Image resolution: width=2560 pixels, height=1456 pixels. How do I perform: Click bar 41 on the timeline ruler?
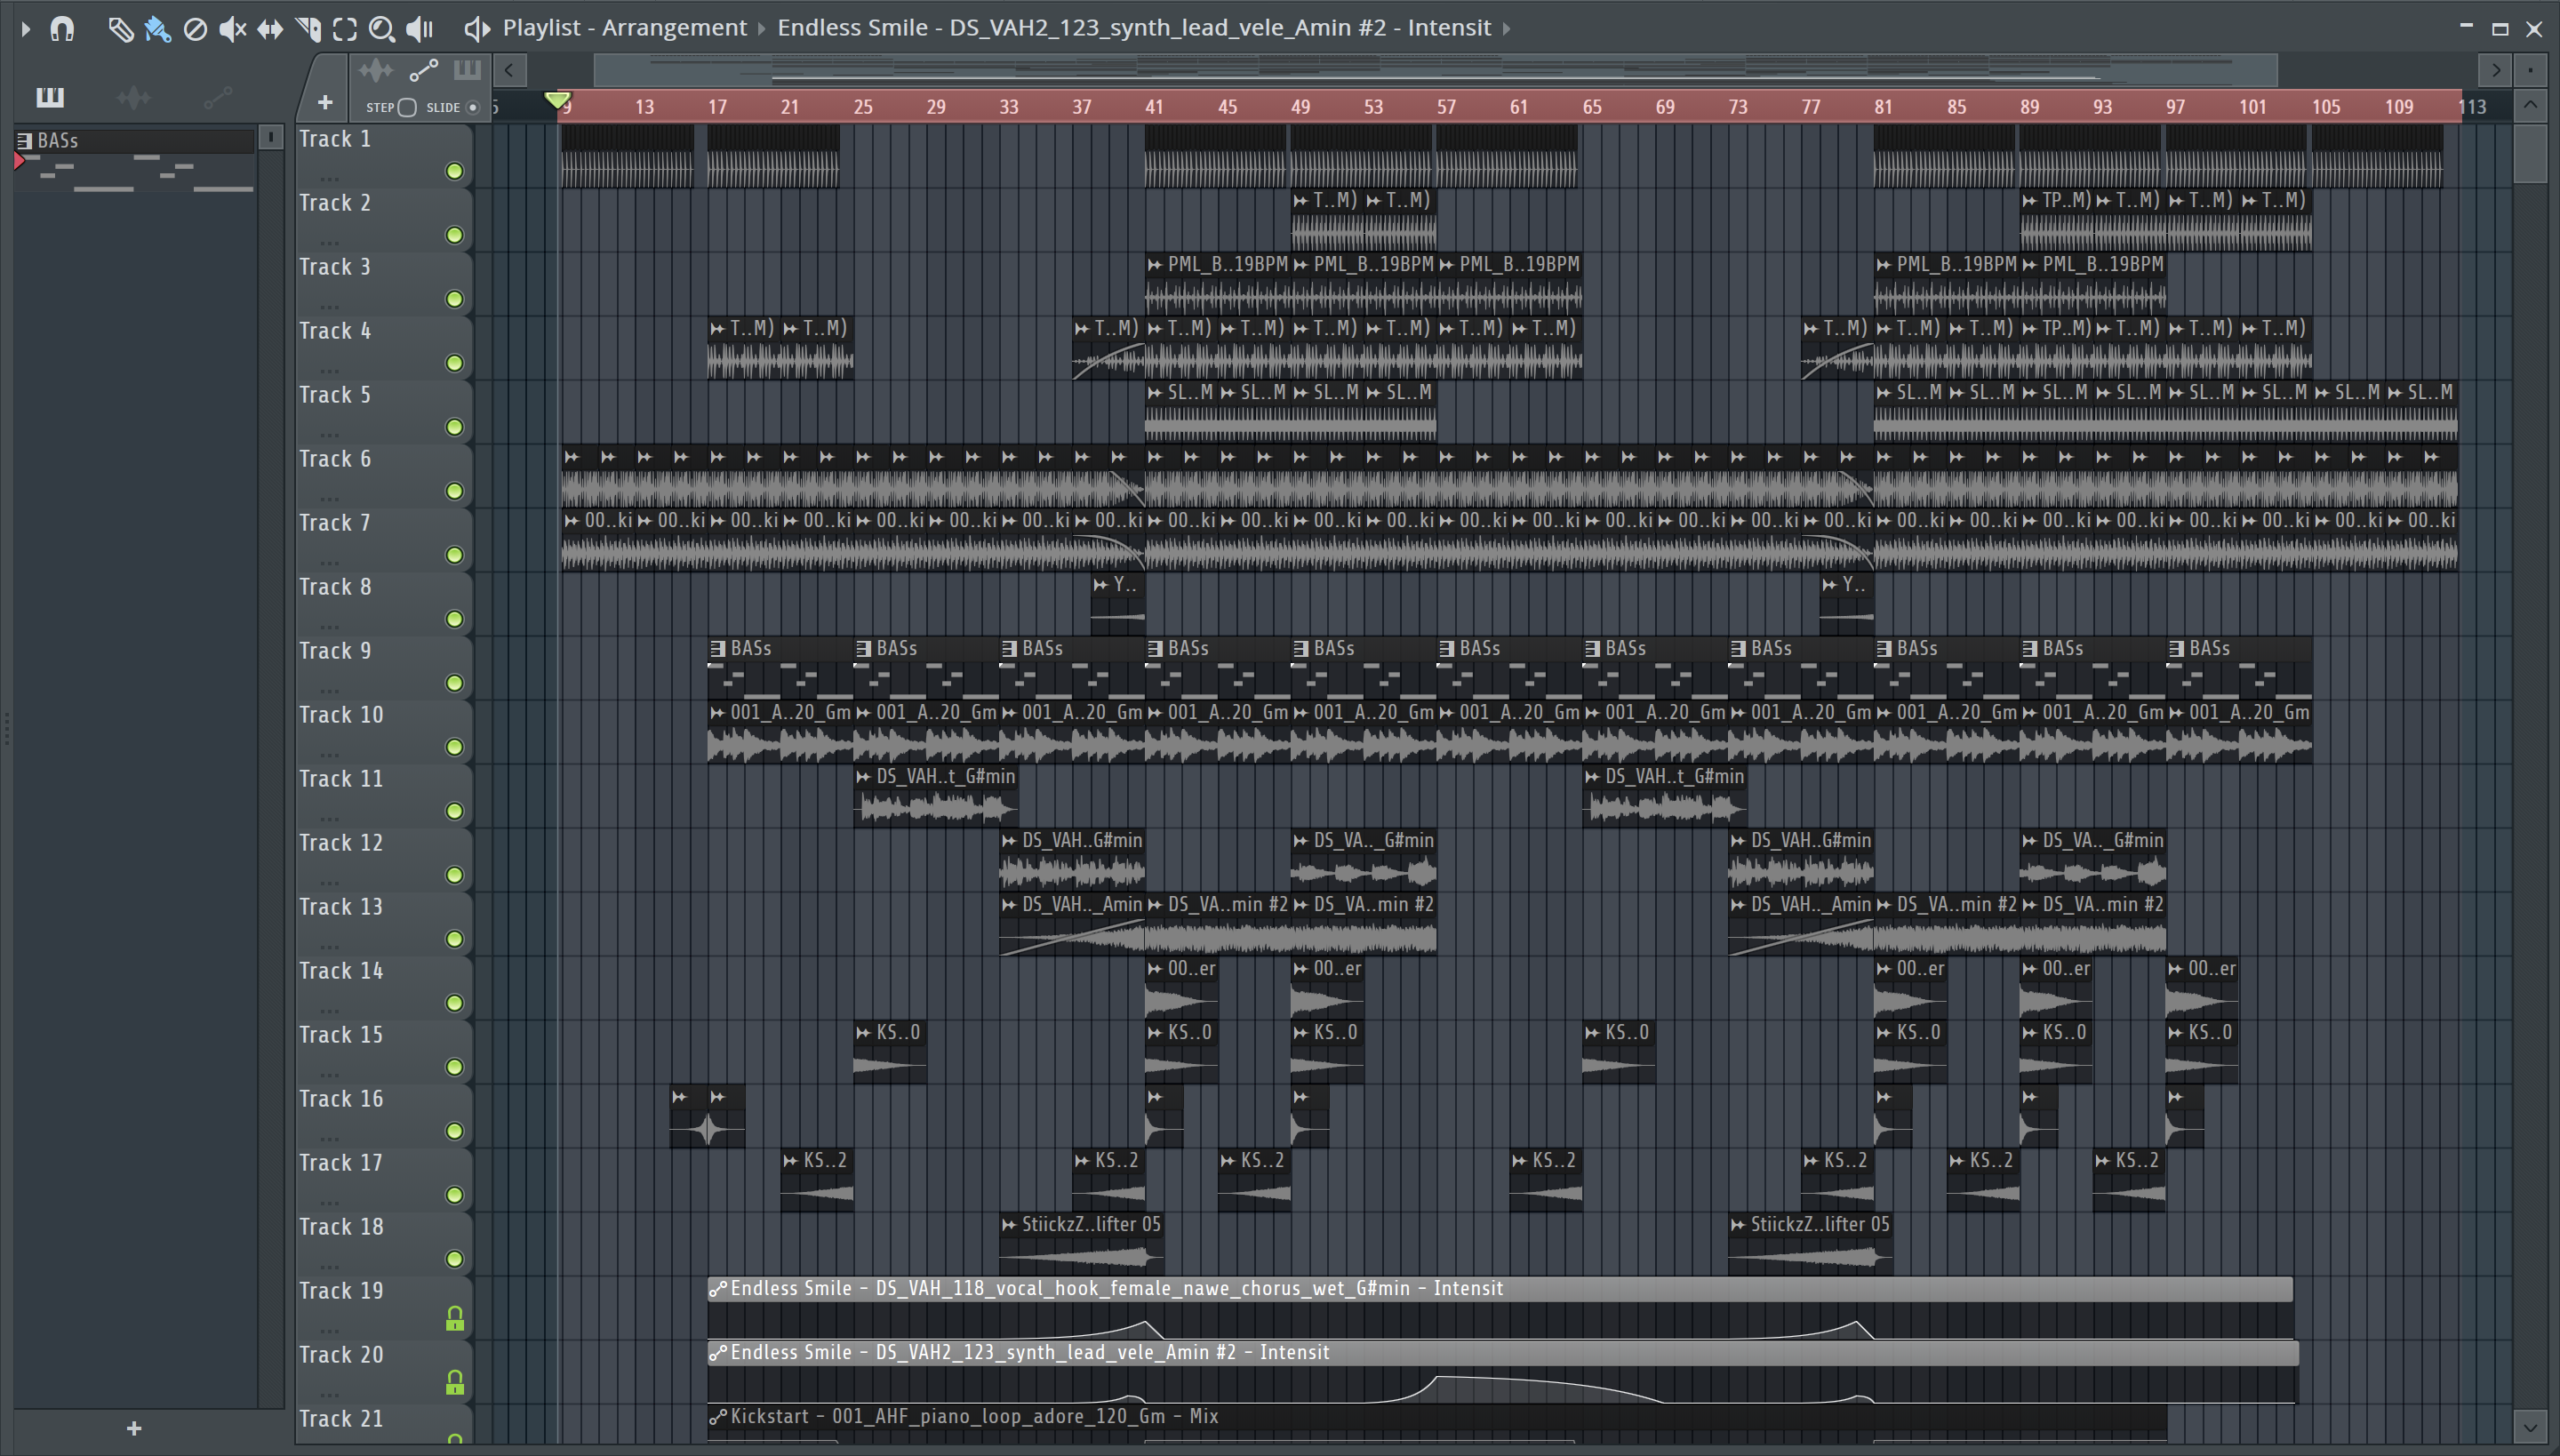(1154, 107)
